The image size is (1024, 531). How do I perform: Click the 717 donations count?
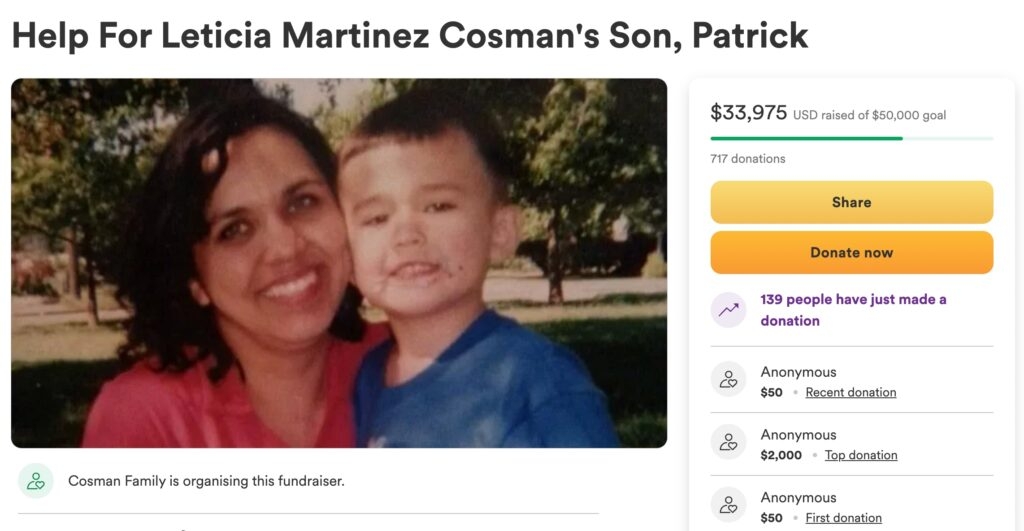[748, 159]
